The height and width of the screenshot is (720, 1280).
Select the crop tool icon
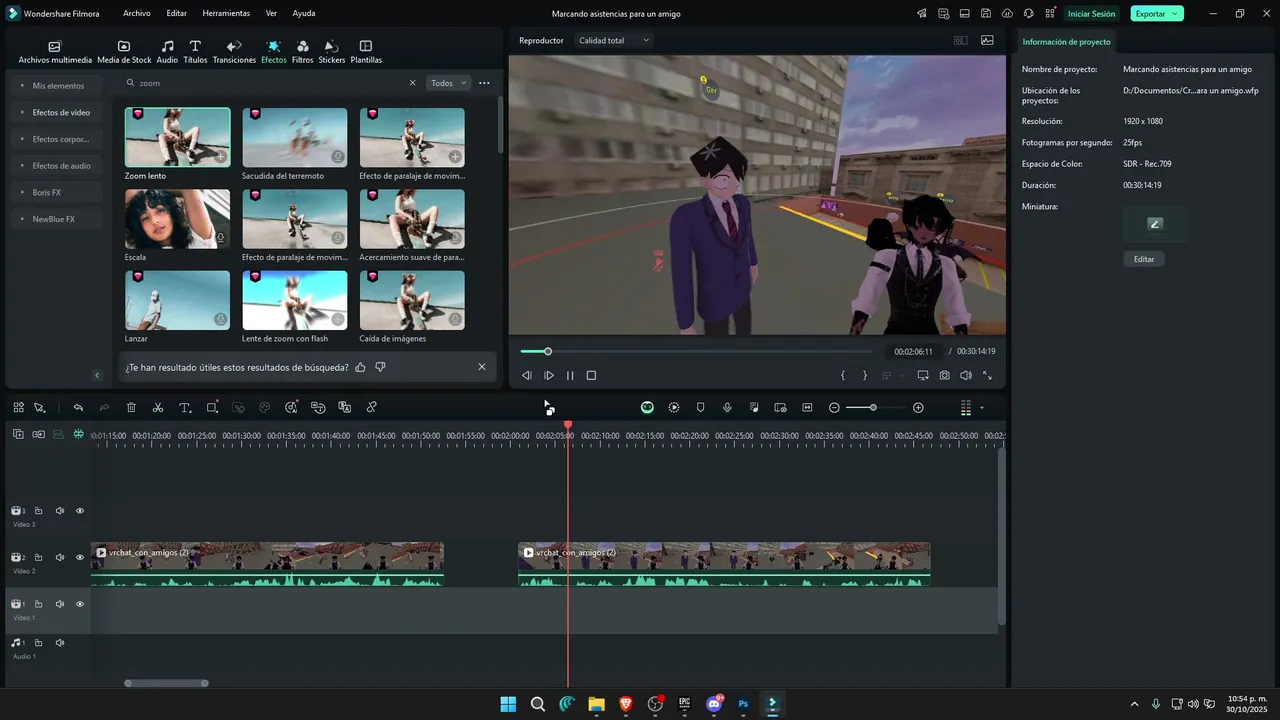click(x=212, y=408)
